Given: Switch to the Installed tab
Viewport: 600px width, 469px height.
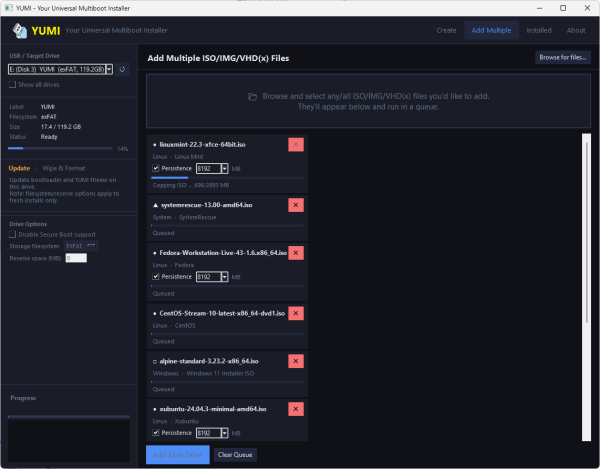Looking at the screenshot, I should pos(539,30).
